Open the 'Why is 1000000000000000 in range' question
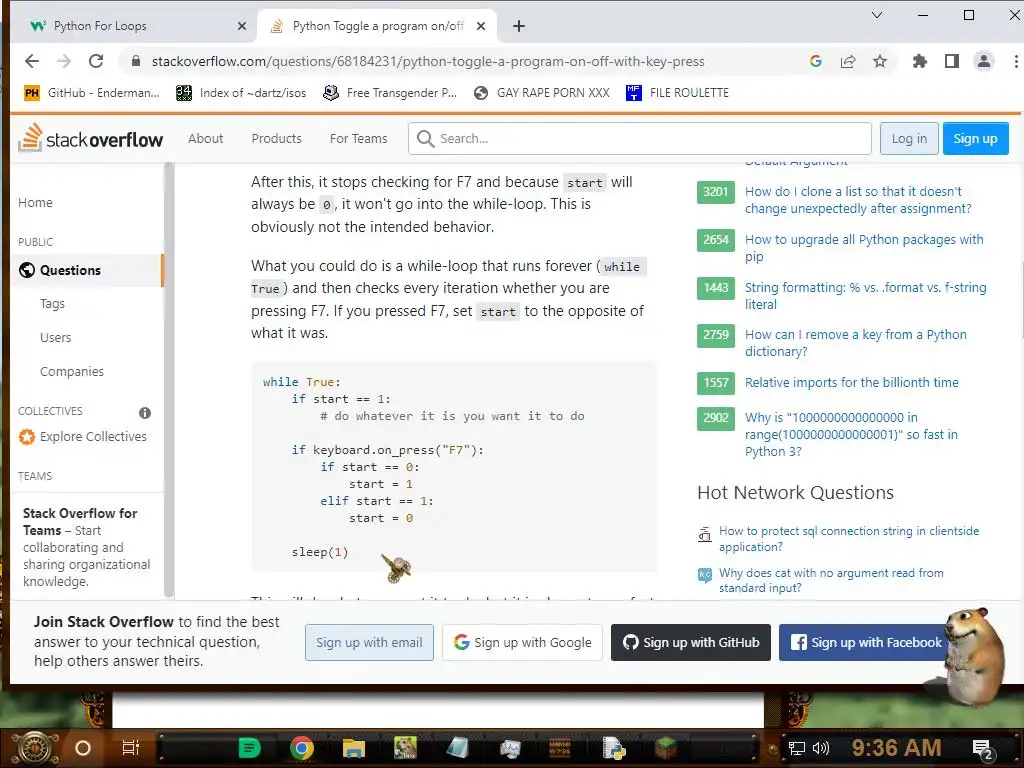This screenshot has width=1024, height=768. pos(851,434)
